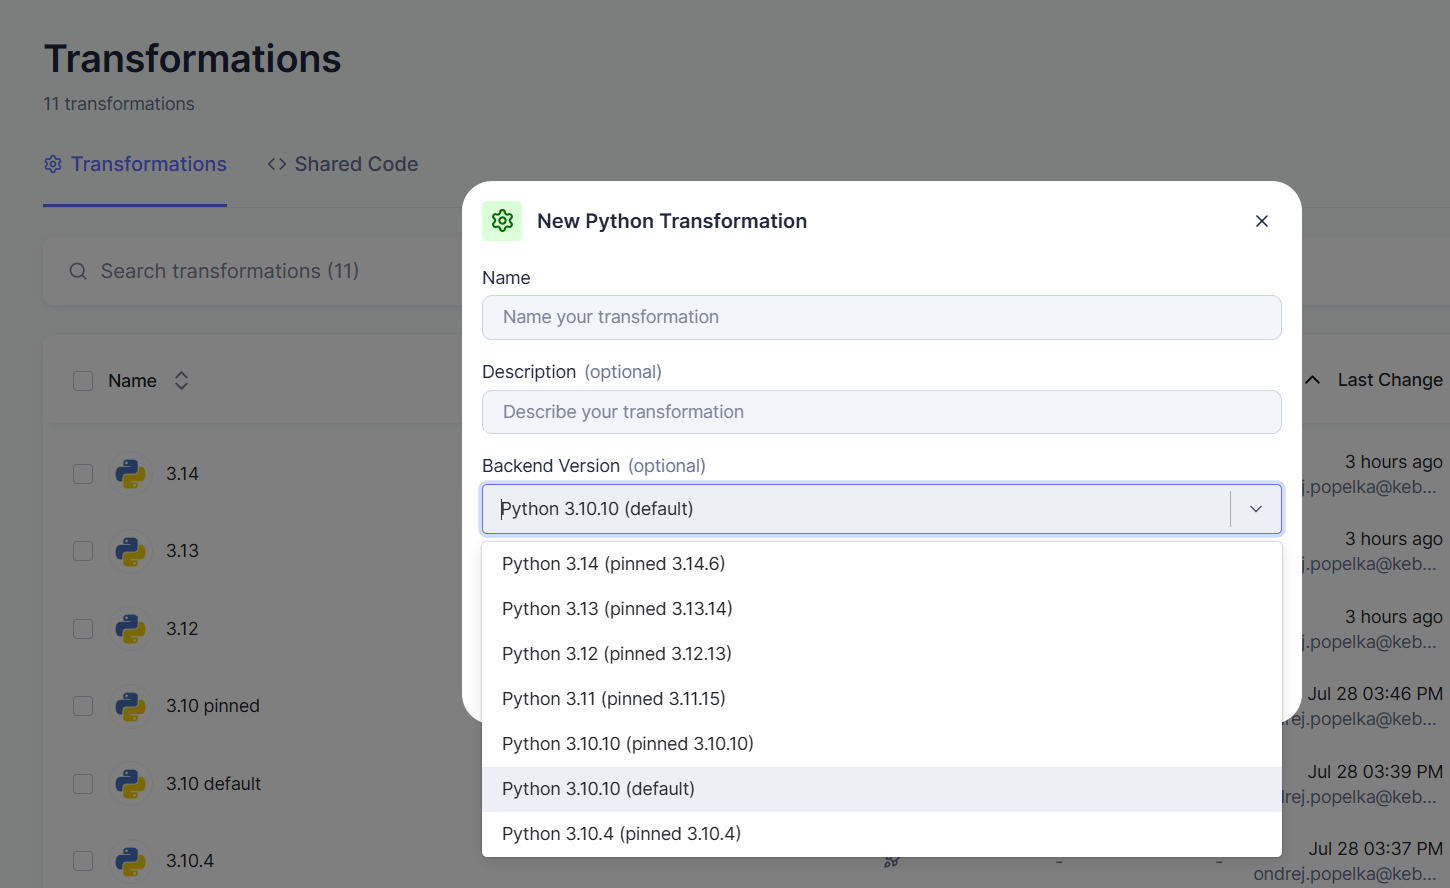Click the Python icon for transformation 3.13
The width and height of the screenshot is (1450, 888).
pos(131,551)
